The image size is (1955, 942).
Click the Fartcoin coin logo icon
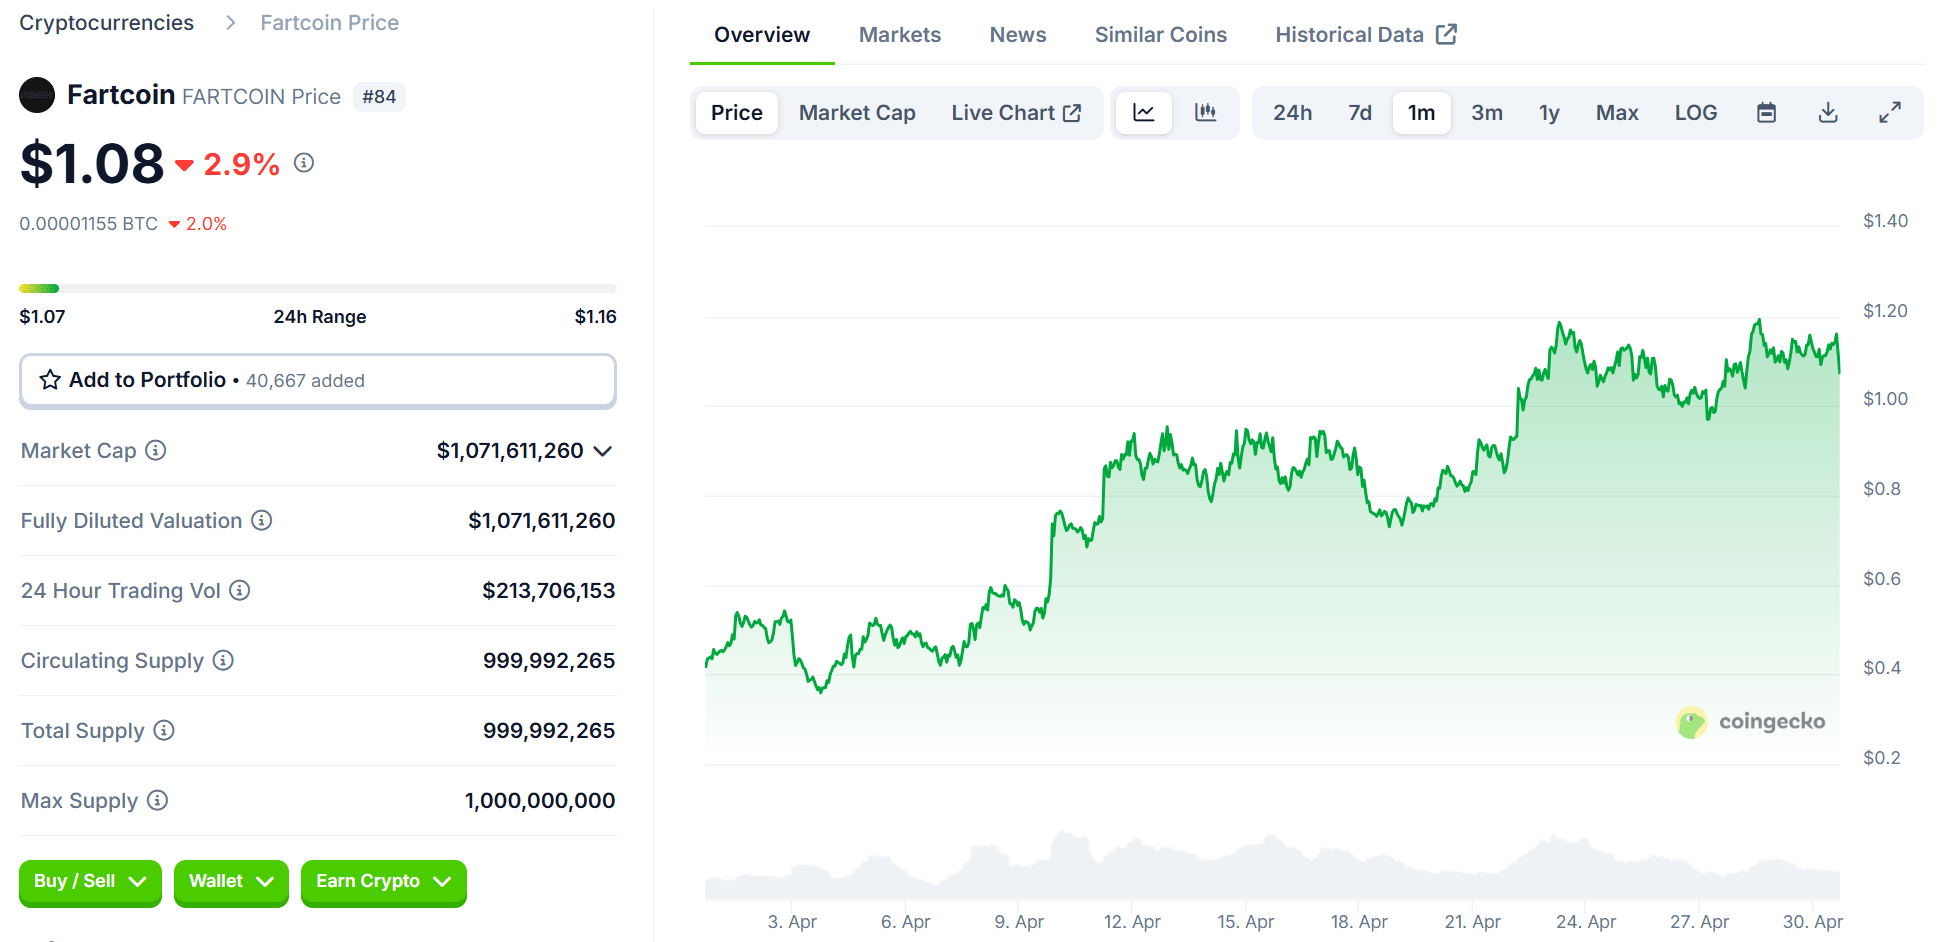[37, 95]
